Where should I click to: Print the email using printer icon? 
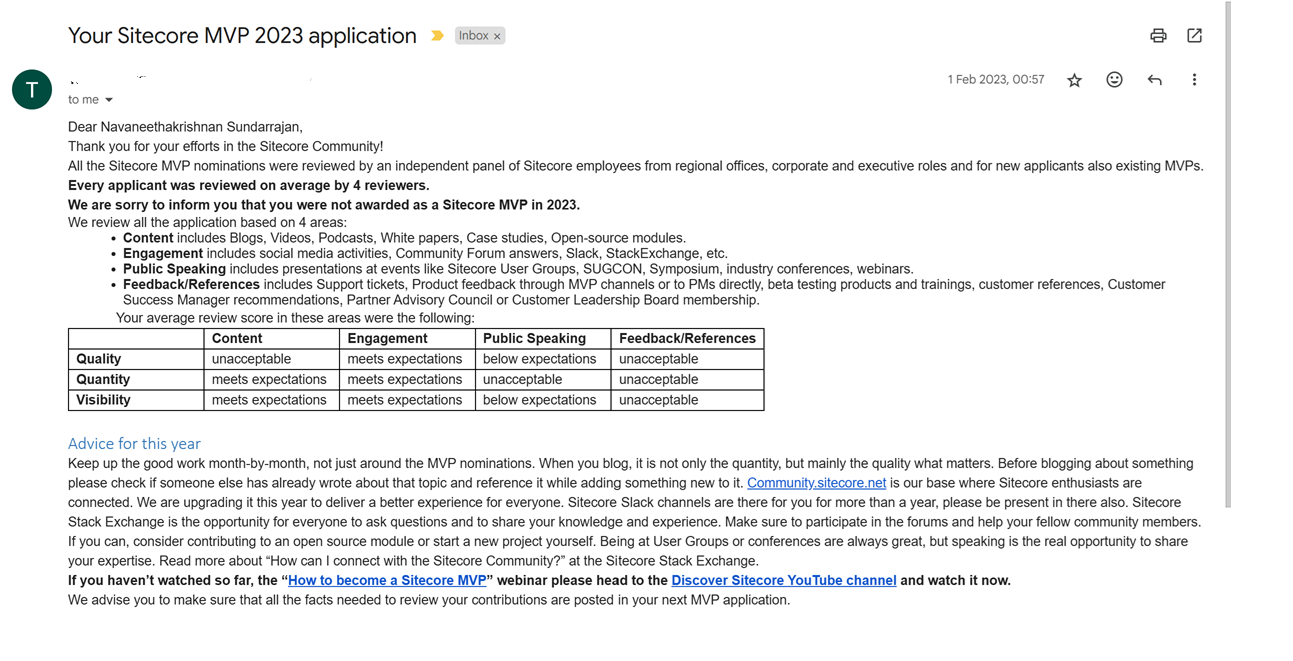pyautogui.click(x=1158, y=36)
